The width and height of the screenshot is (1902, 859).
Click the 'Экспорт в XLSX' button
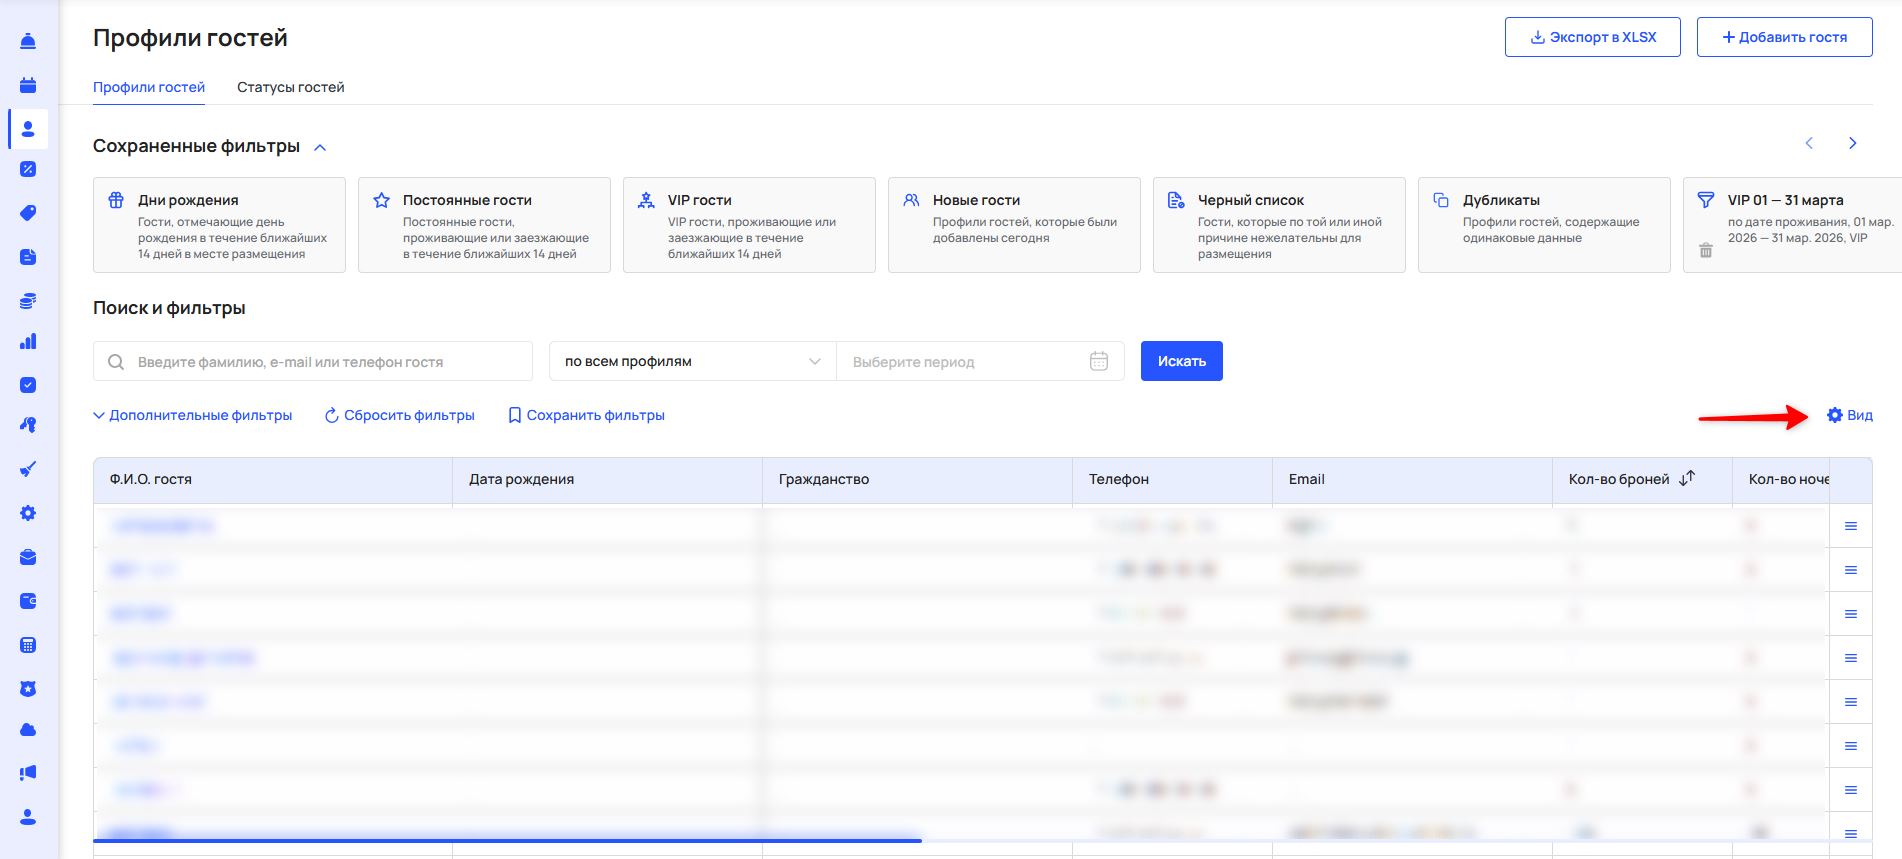(x=1592, y=37)
